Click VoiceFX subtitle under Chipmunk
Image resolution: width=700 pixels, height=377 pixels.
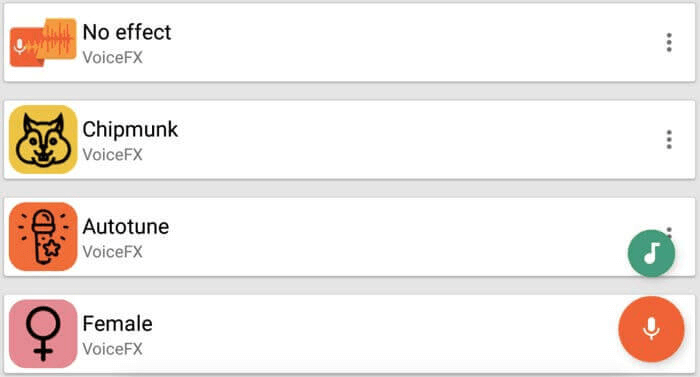click(x=112, y=155)
